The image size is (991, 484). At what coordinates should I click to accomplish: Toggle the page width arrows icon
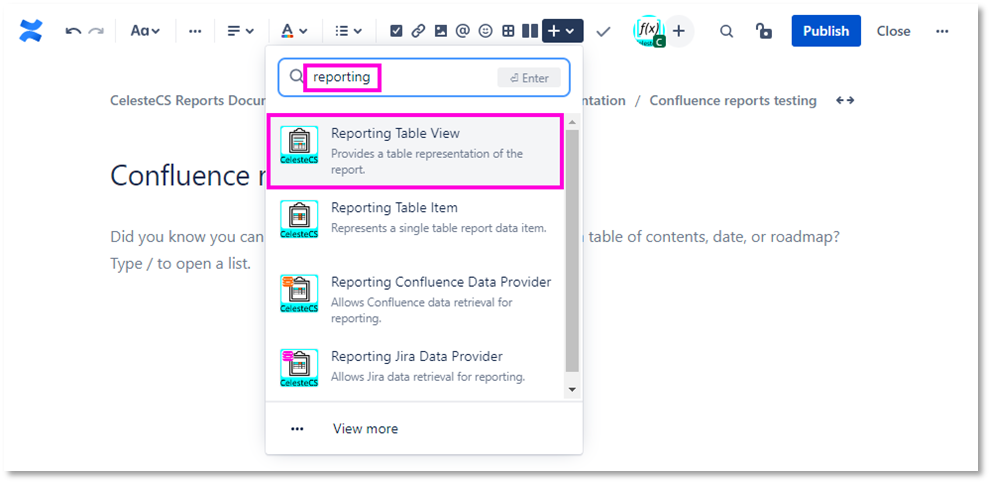[x=845, y=100]
